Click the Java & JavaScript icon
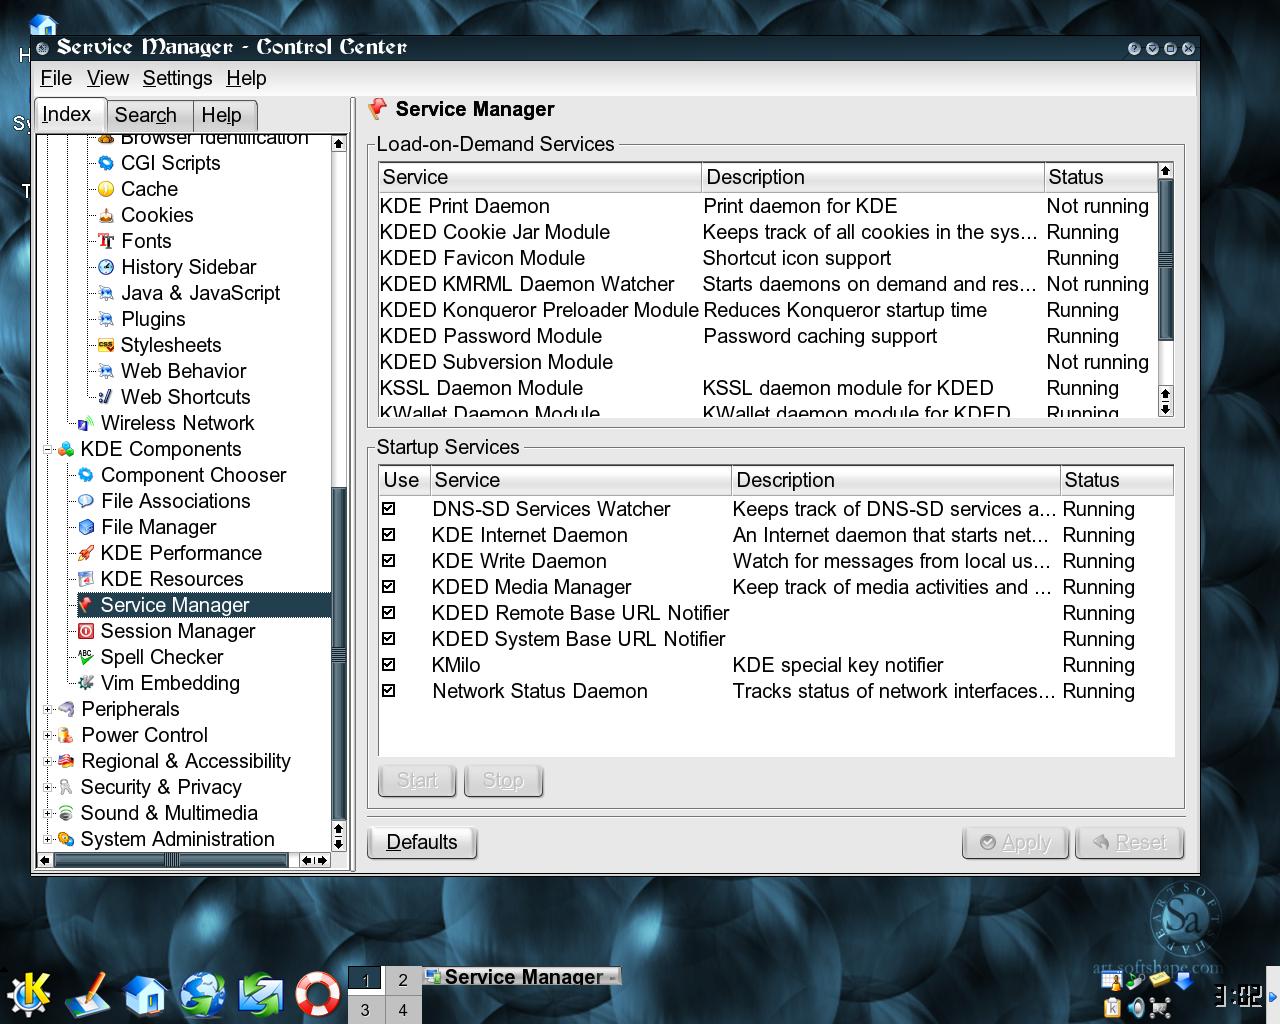 pos(105,293)
